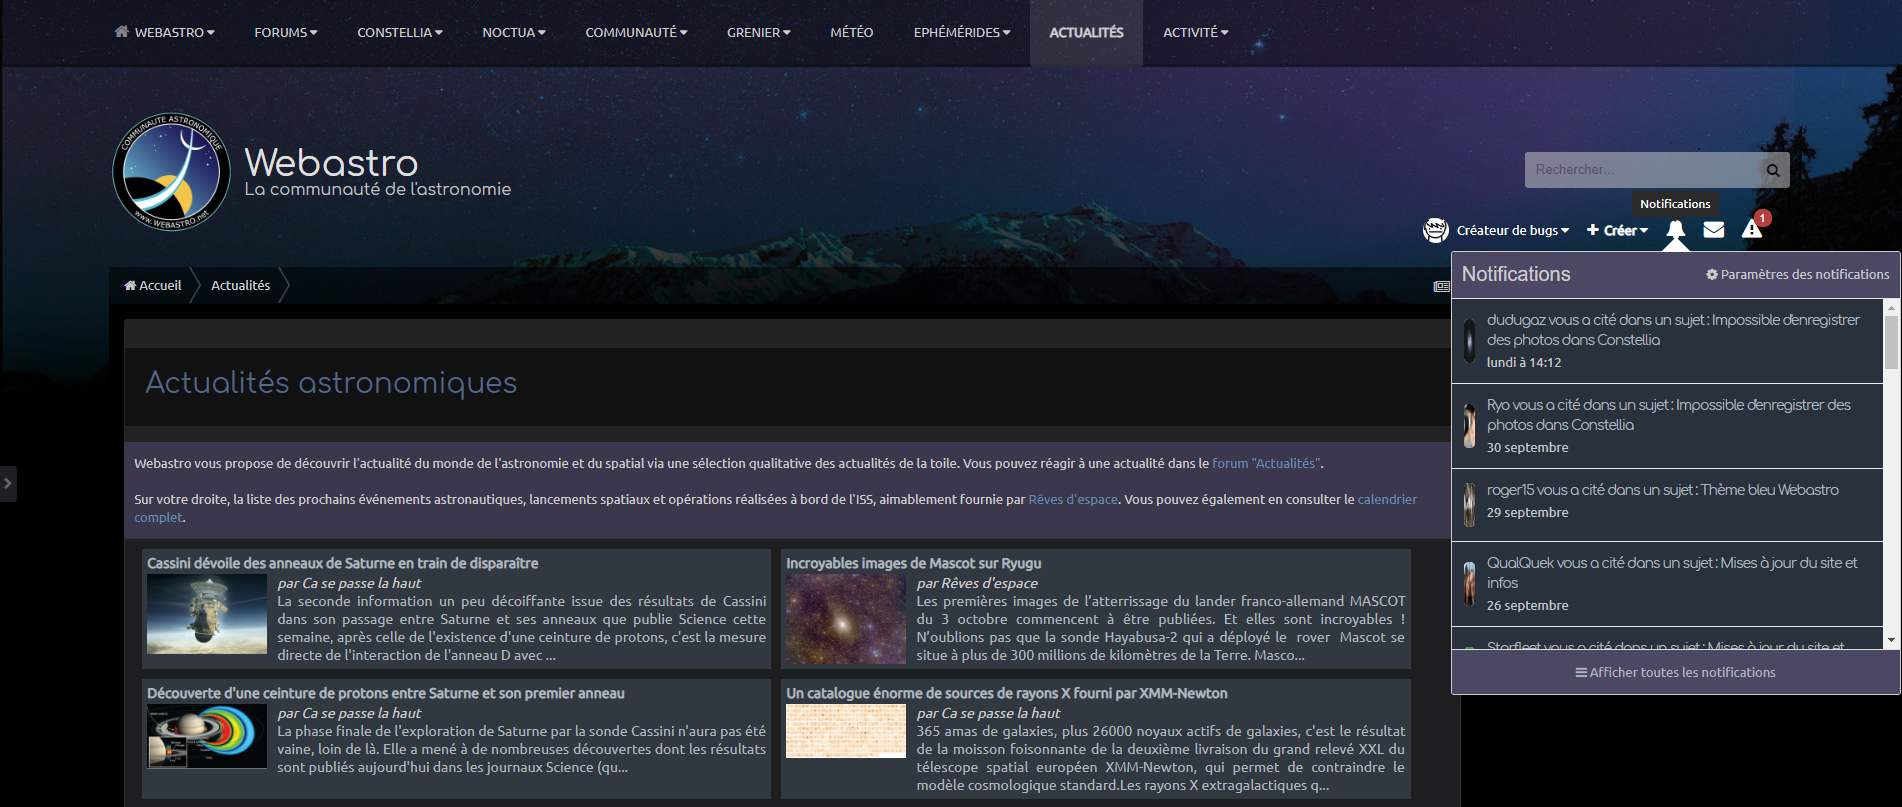Expand the GRENIER menu
Screen dimensions: 1902x807
click(759, 32)
